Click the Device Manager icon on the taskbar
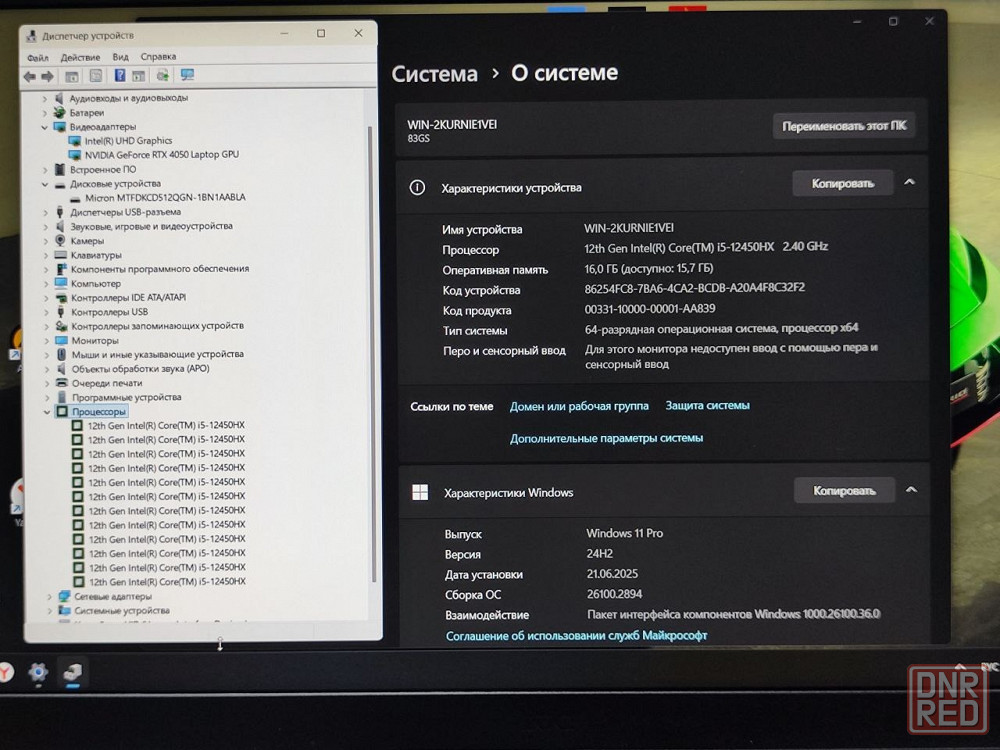This screenshot has height=750, width=1000. click(72, 672)
